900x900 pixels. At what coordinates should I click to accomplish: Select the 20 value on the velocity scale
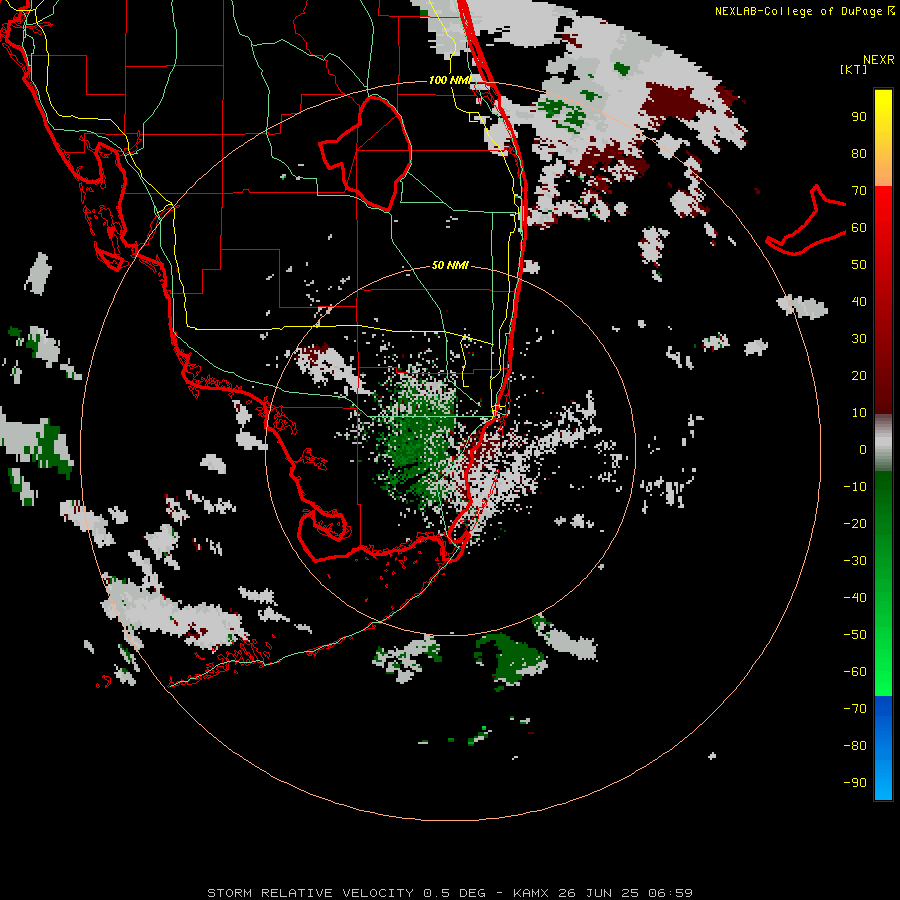tap(859, 376)
